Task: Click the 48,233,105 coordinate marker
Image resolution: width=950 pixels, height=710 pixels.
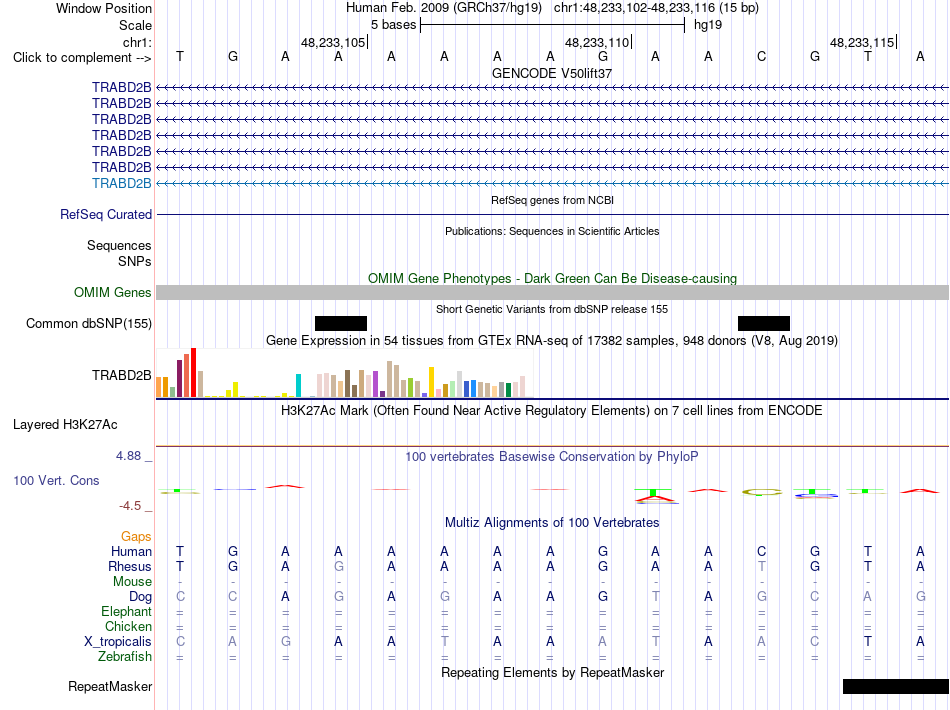Action: coord(333,42)
